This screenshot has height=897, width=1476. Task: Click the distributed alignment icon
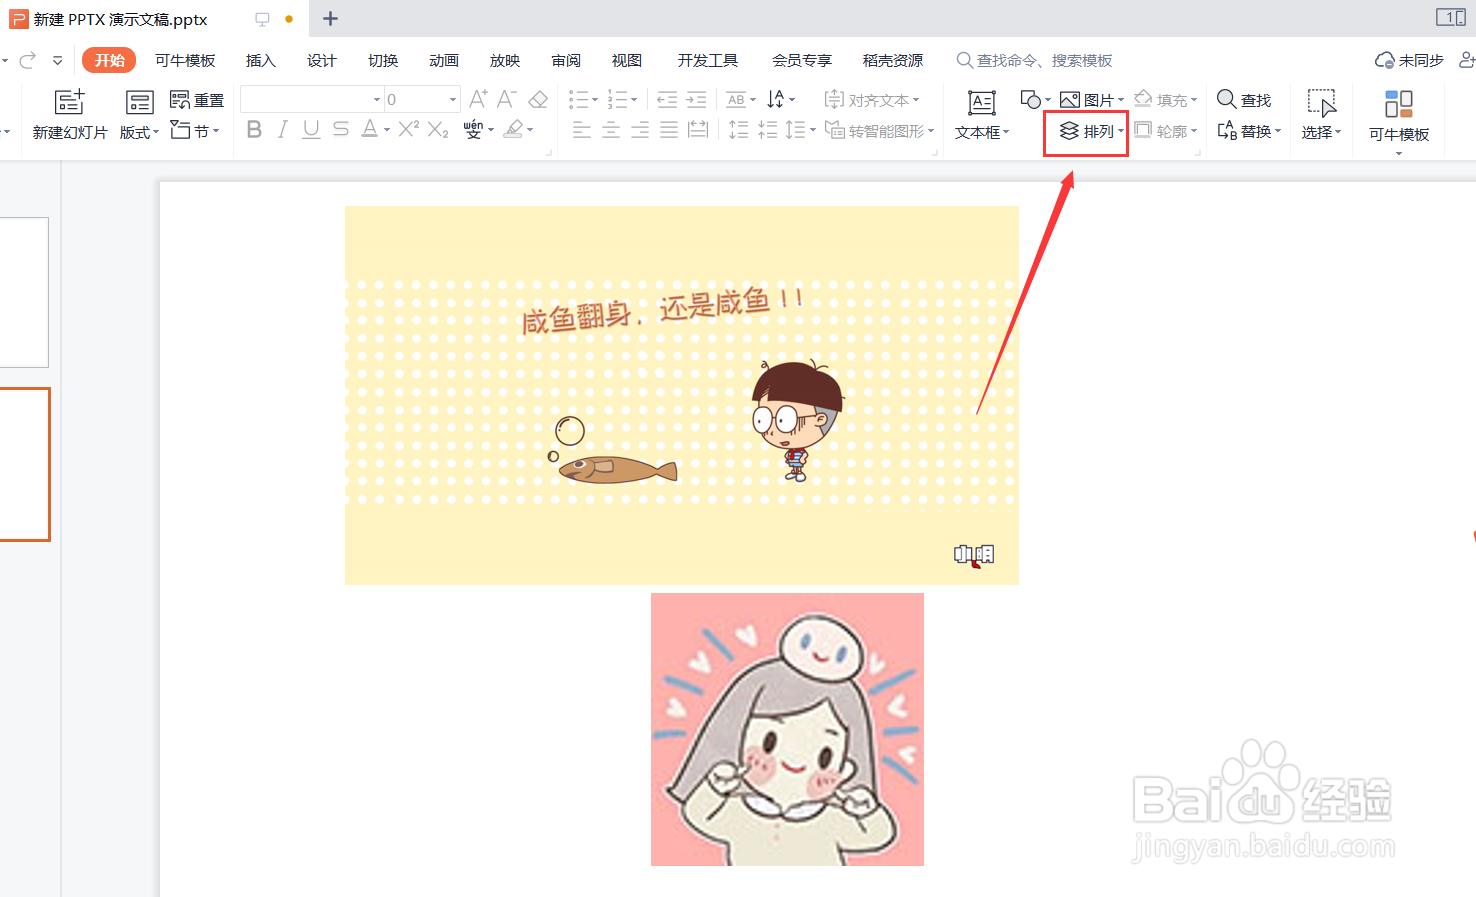(x=698, y=129)
